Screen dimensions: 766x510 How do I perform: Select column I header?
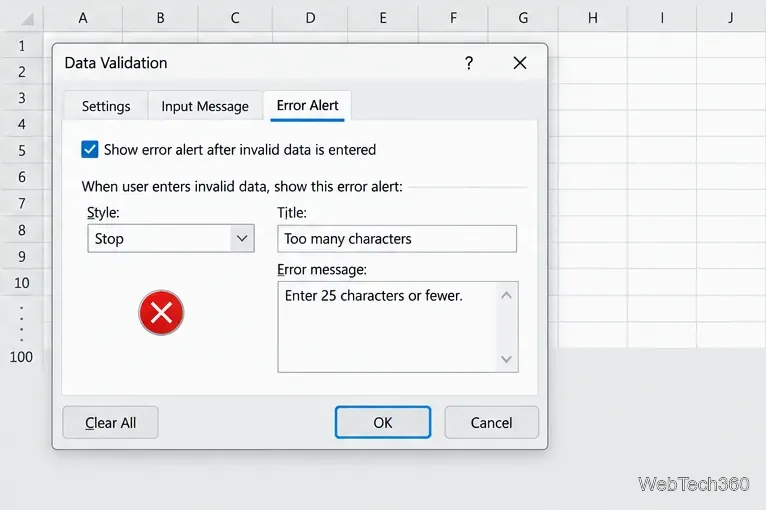[662, 18]
